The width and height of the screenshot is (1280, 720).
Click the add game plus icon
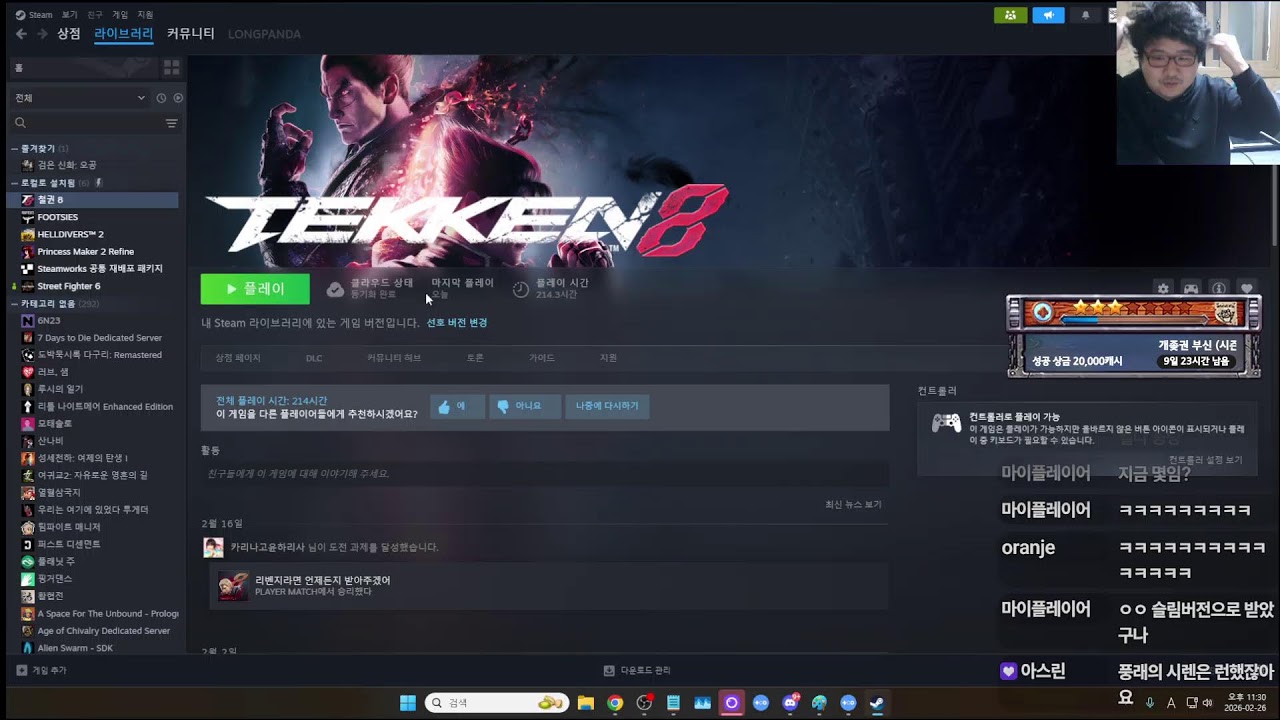pos(22,670)
